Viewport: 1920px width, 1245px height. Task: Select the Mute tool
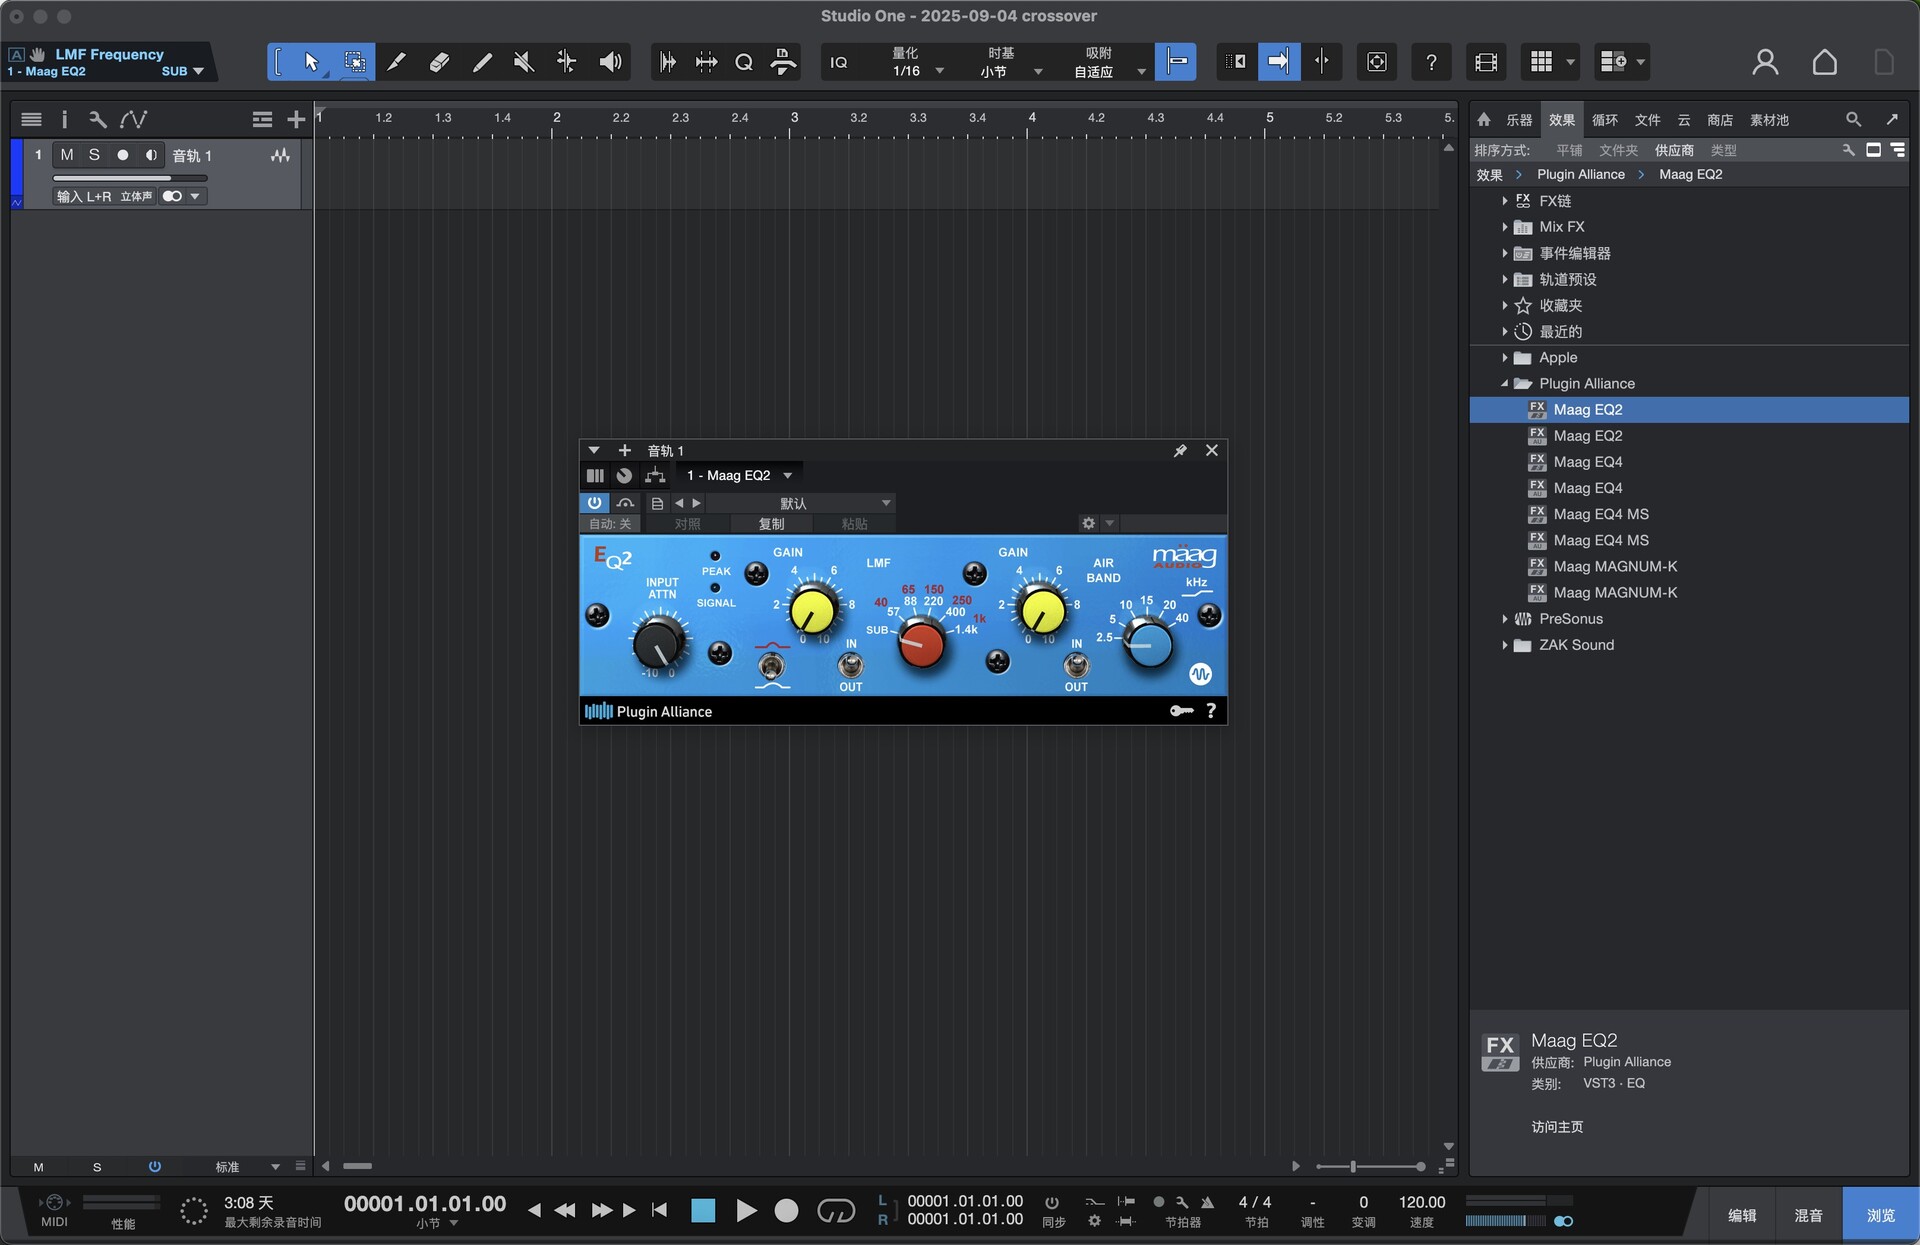click(x=524, y=62)
